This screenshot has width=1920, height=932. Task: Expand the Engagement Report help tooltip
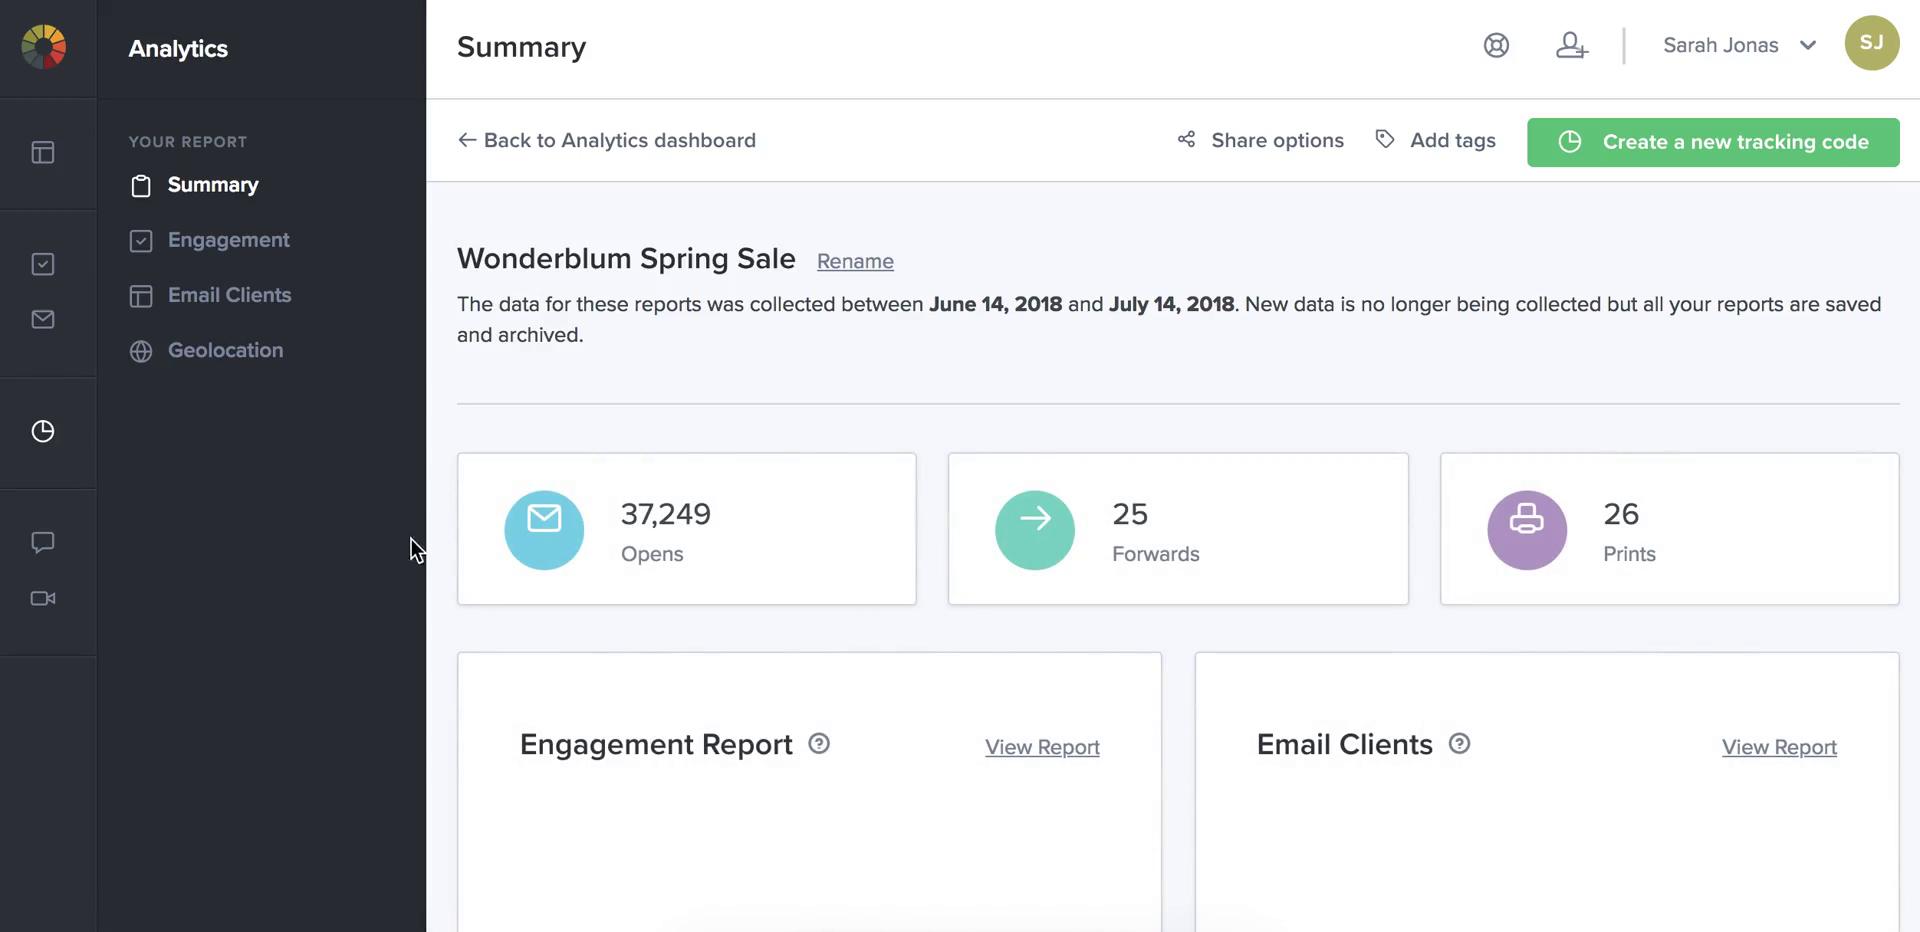819,744
